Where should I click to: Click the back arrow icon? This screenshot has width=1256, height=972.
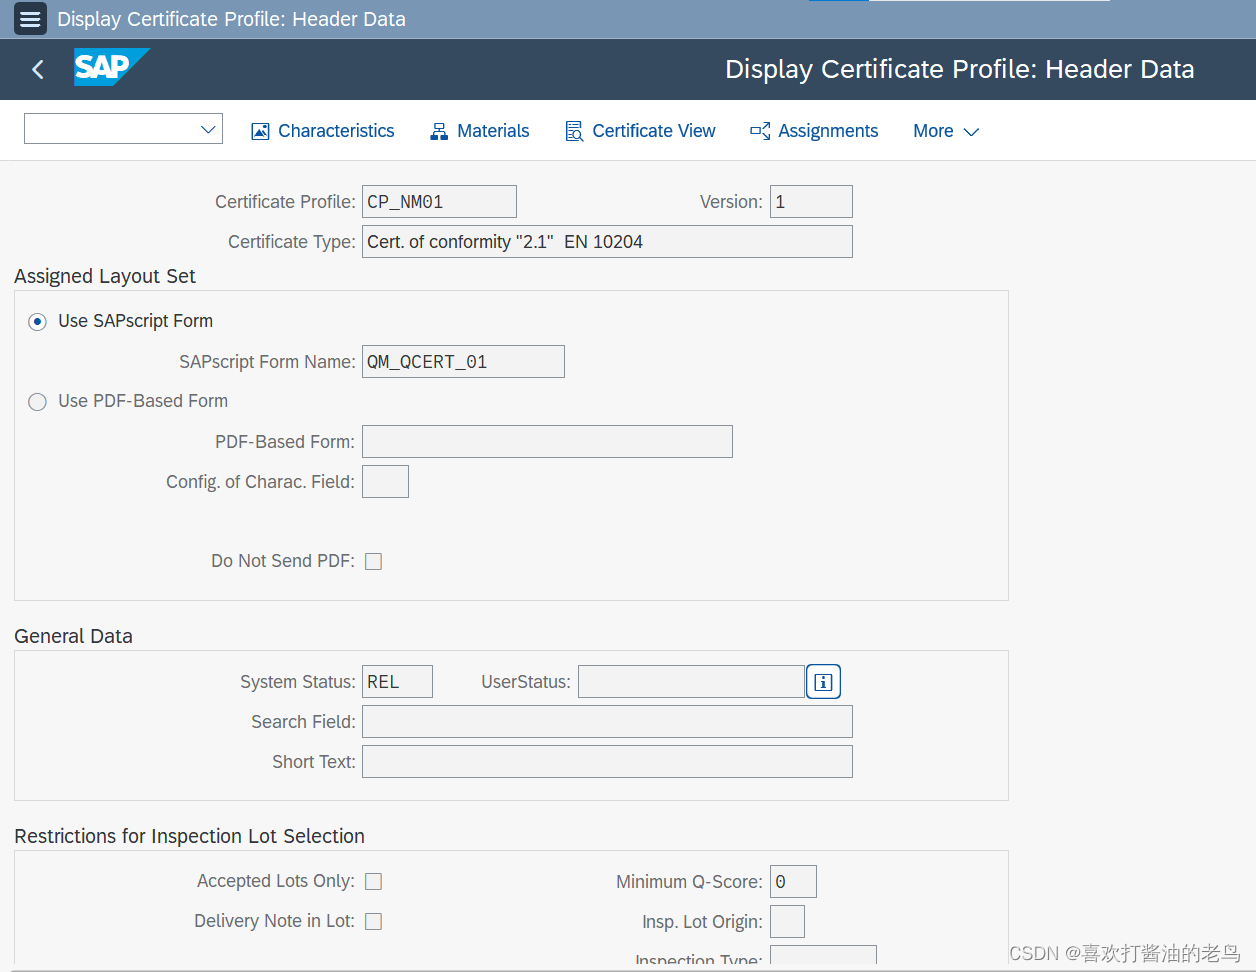(x=37, y=69)
